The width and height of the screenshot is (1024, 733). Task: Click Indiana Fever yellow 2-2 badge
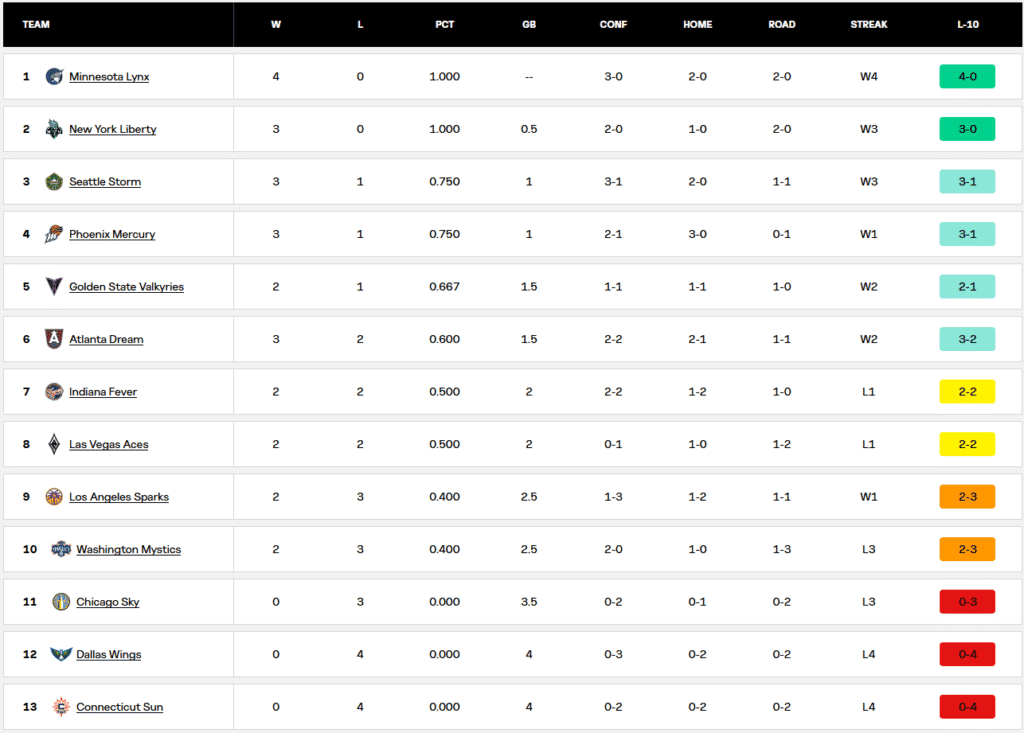click(967, 392)
